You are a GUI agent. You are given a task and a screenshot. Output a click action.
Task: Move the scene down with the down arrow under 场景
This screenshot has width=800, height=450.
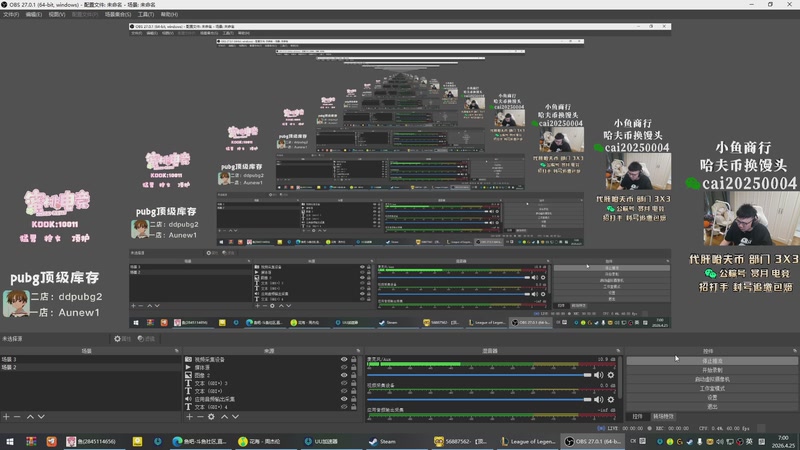[41, 417]
